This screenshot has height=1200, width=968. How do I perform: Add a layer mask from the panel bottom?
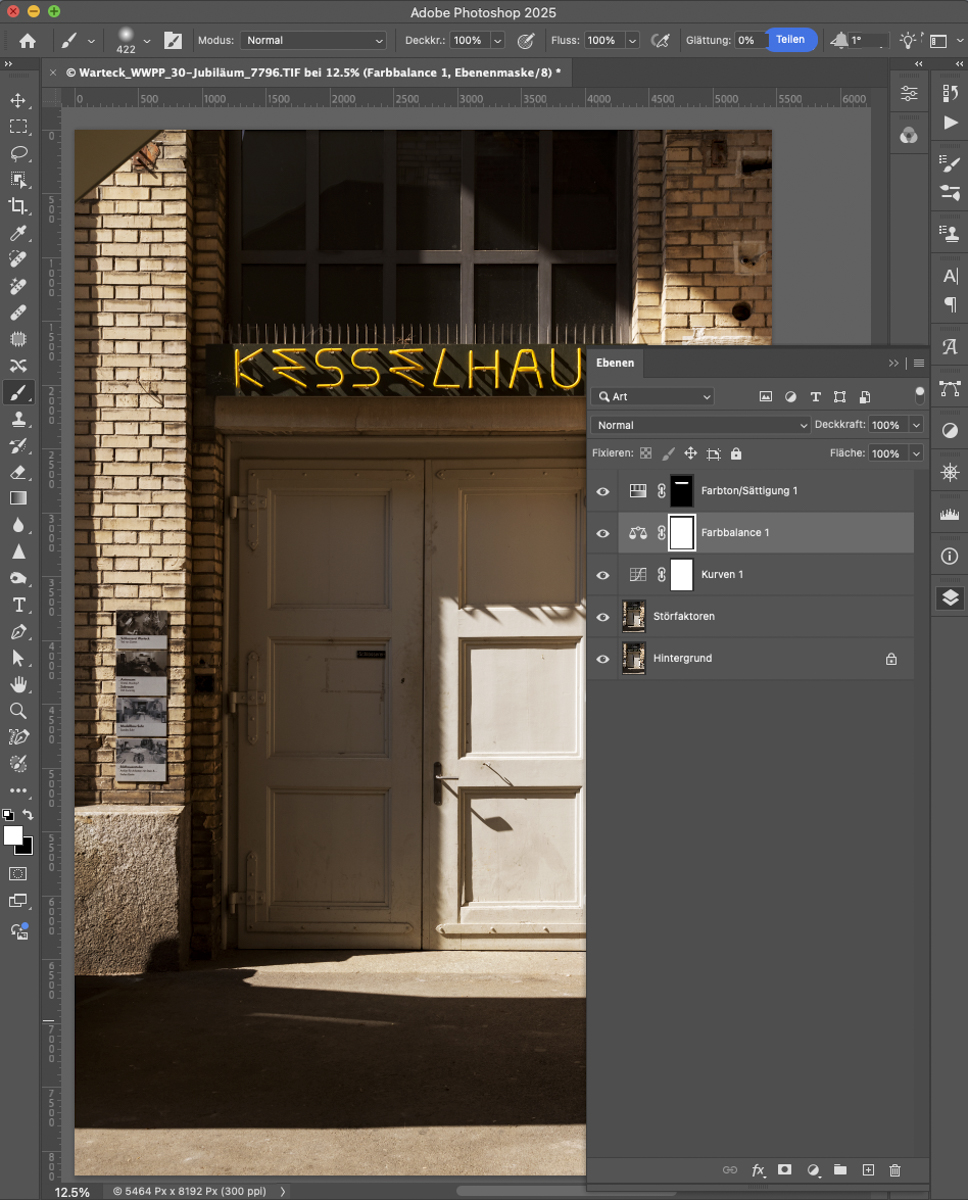pos(784,1169)
